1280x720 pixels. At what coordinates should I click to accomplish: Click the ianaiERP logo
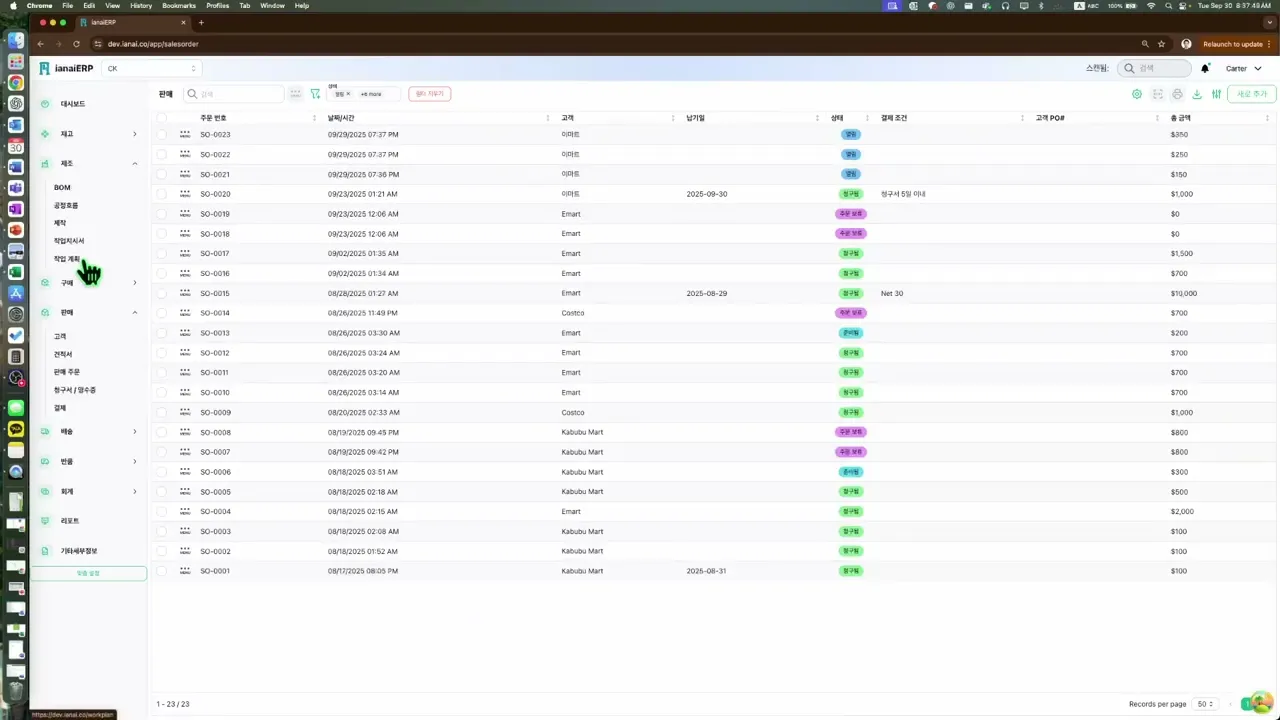point(66,68)
